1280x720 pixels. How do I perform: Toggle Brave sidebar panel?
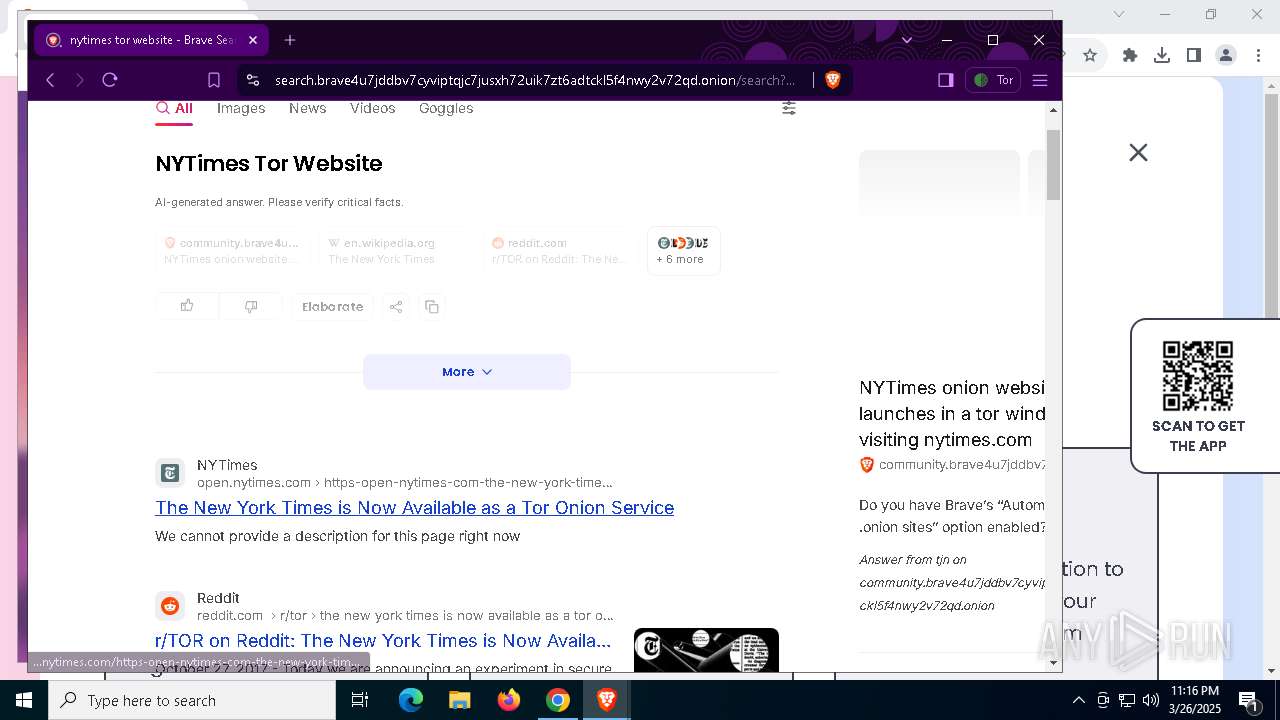(945, 80)
